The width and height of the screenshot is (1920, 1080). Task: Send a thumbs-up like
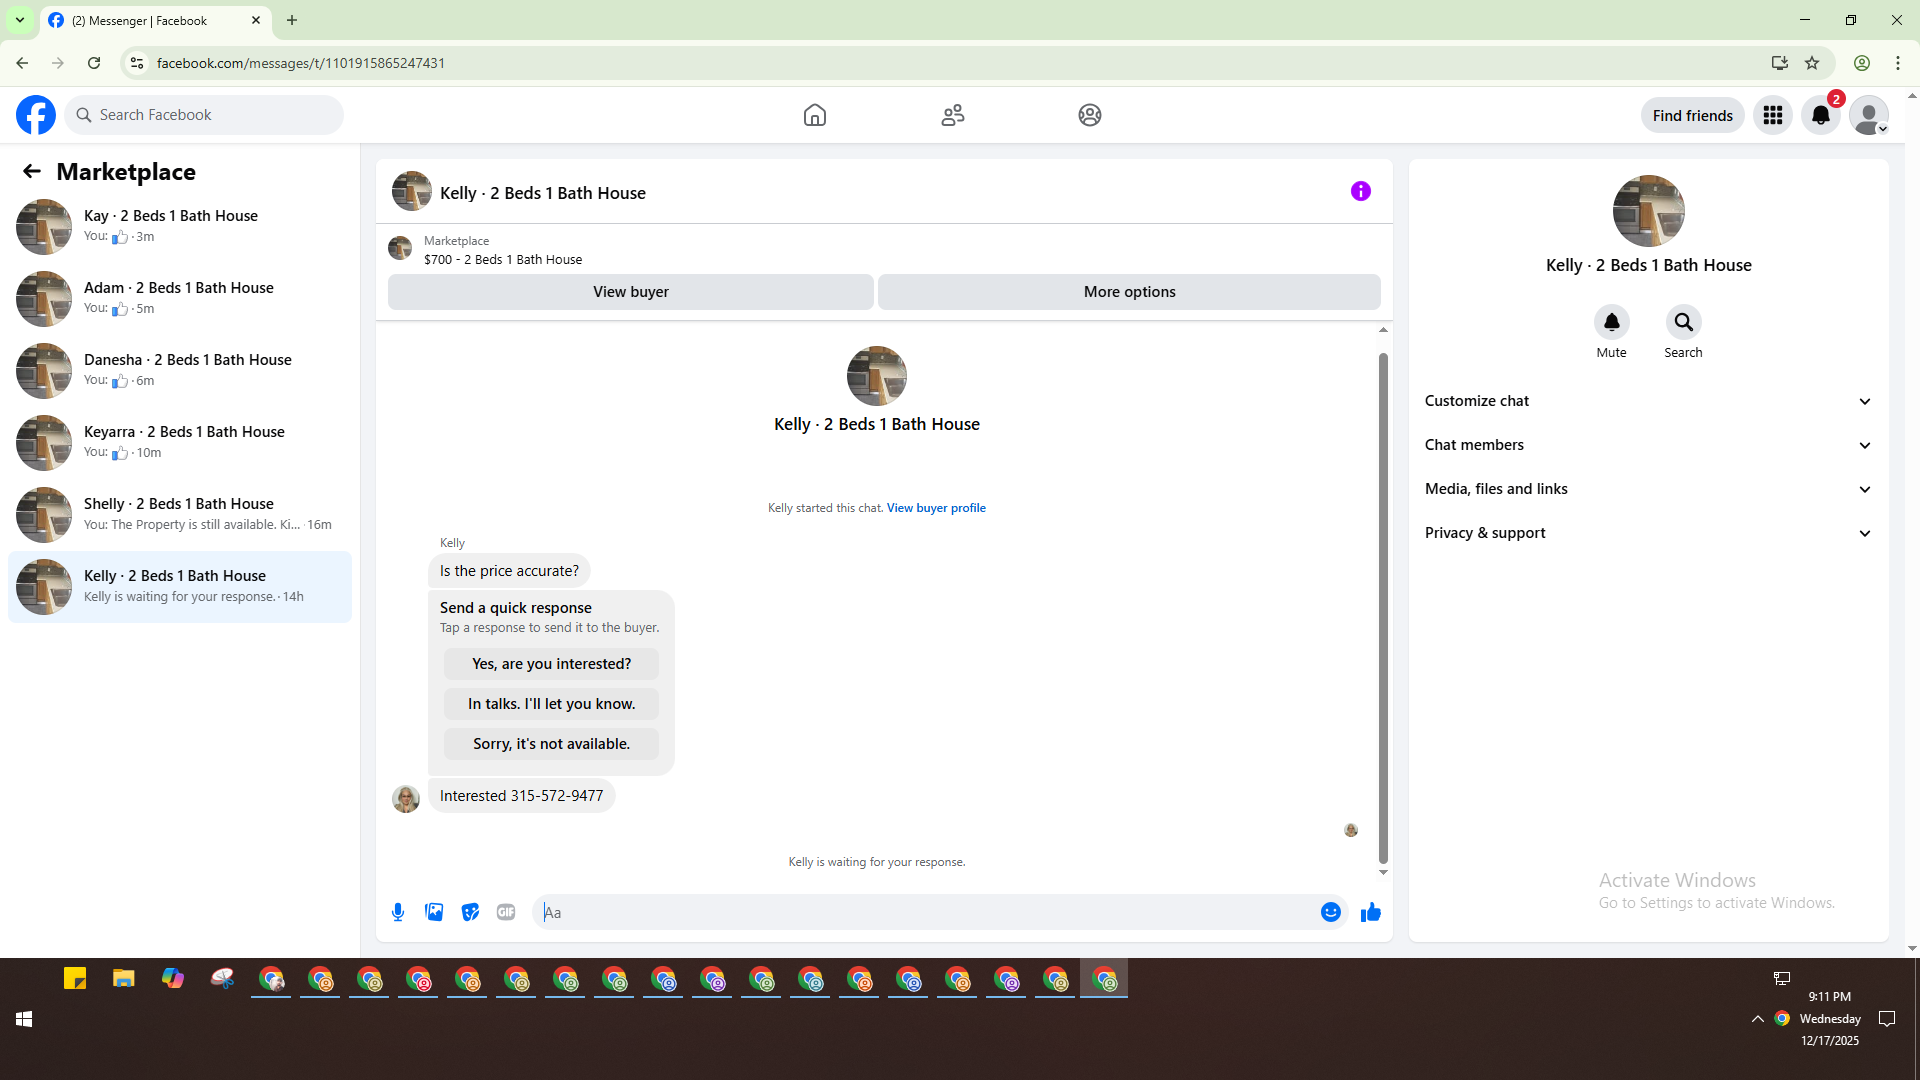click(1370, 912)
